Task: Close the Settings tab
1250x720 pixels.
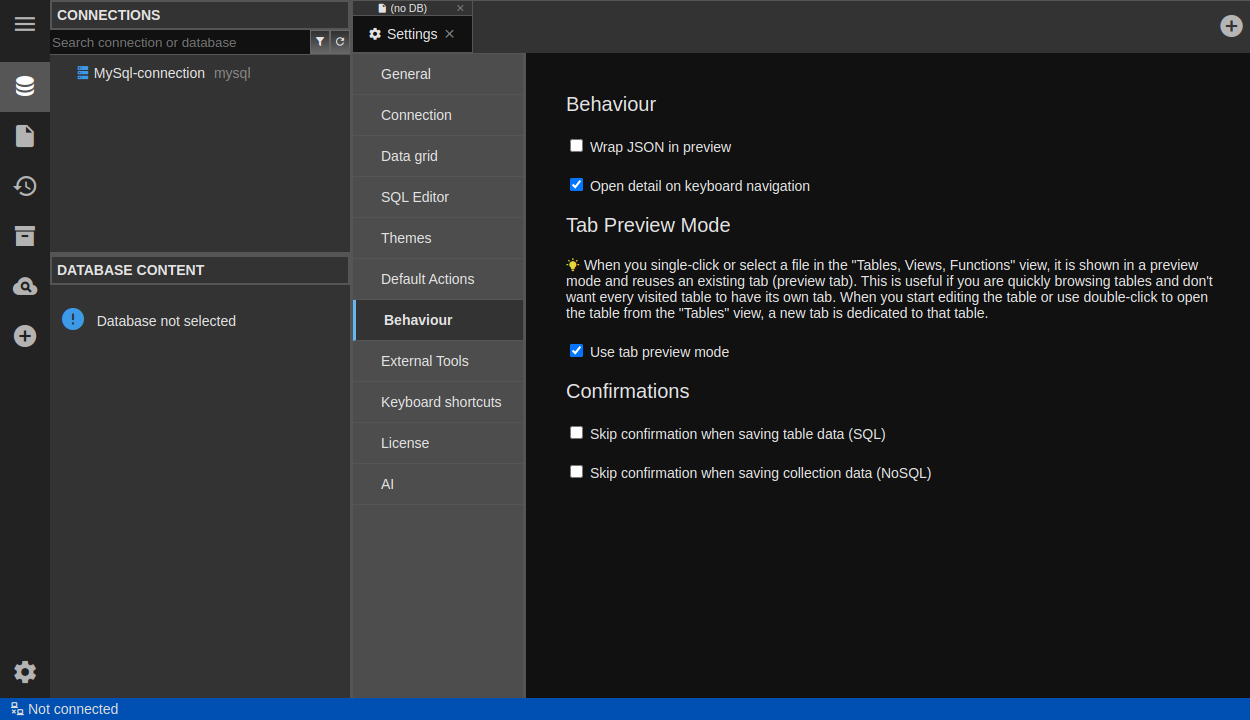Action: tap(450, 34)
